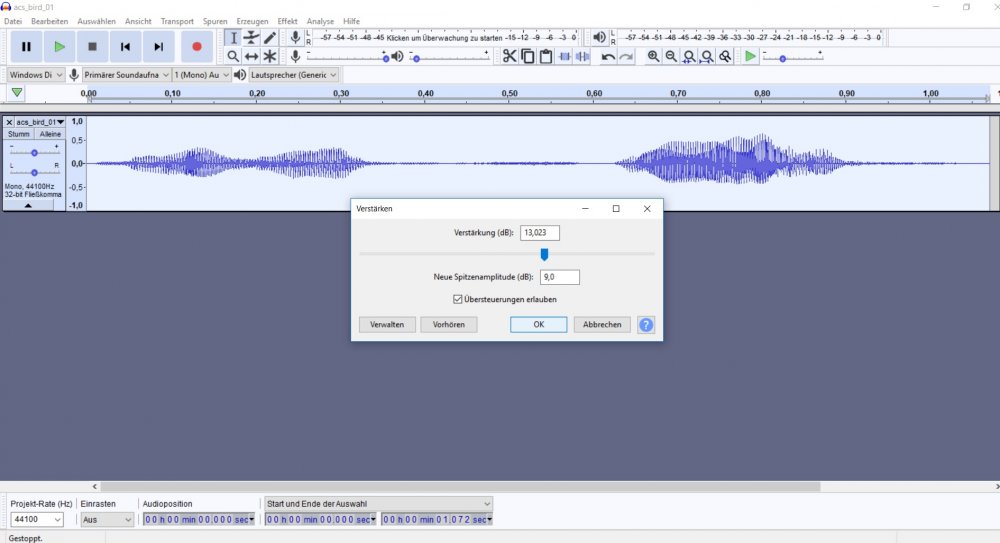Select the Envelope tool
The height and width of the screenshot is (543, 1000).
point(251,38)
